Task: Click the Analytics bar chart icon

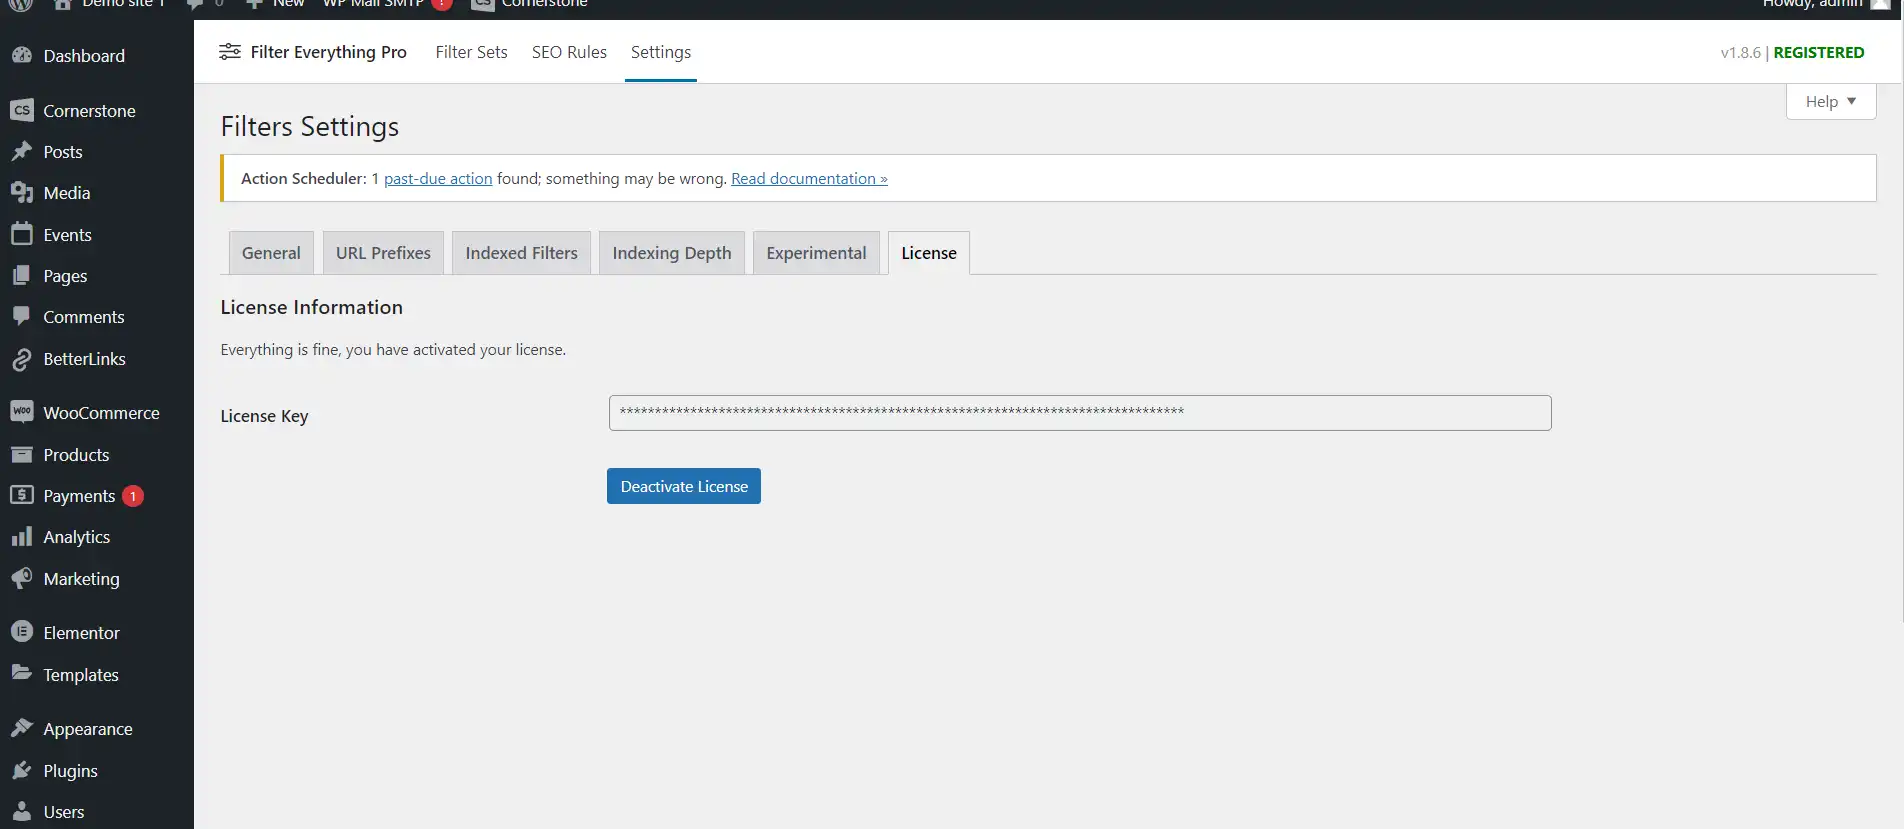Action: (22, 537)
